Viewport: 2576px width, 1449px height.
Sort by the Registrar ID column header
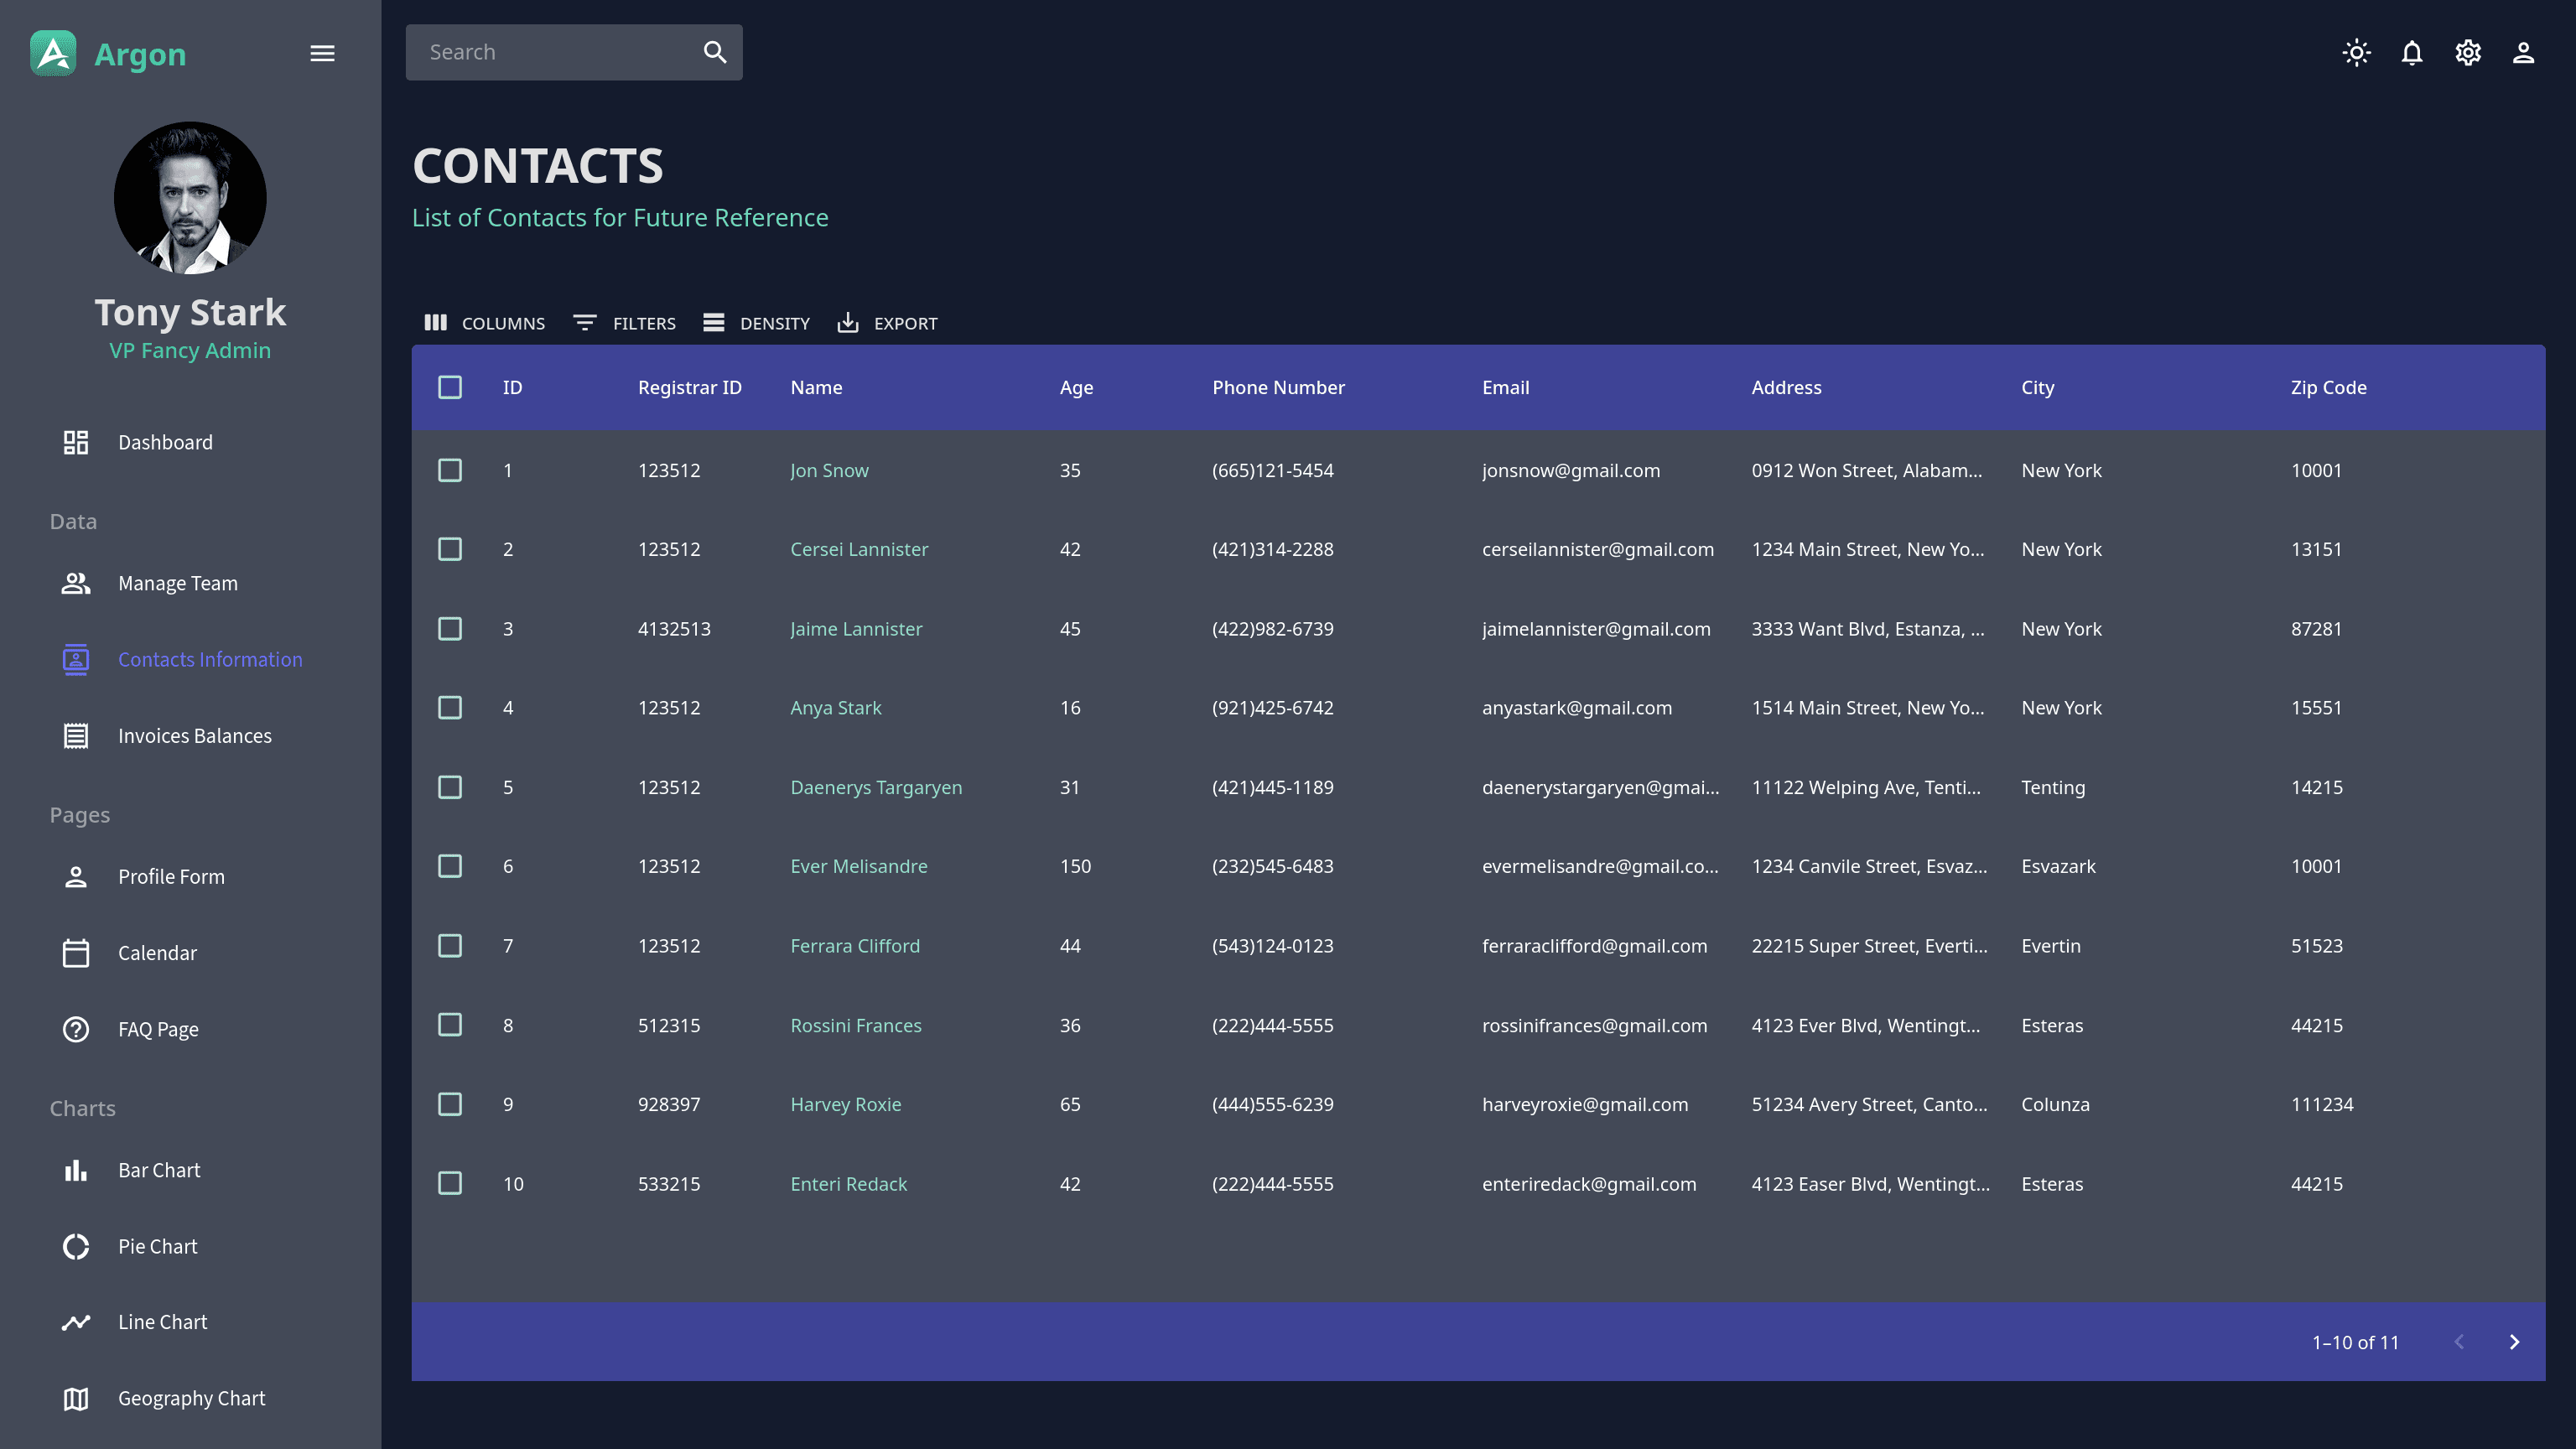[690, 387]
